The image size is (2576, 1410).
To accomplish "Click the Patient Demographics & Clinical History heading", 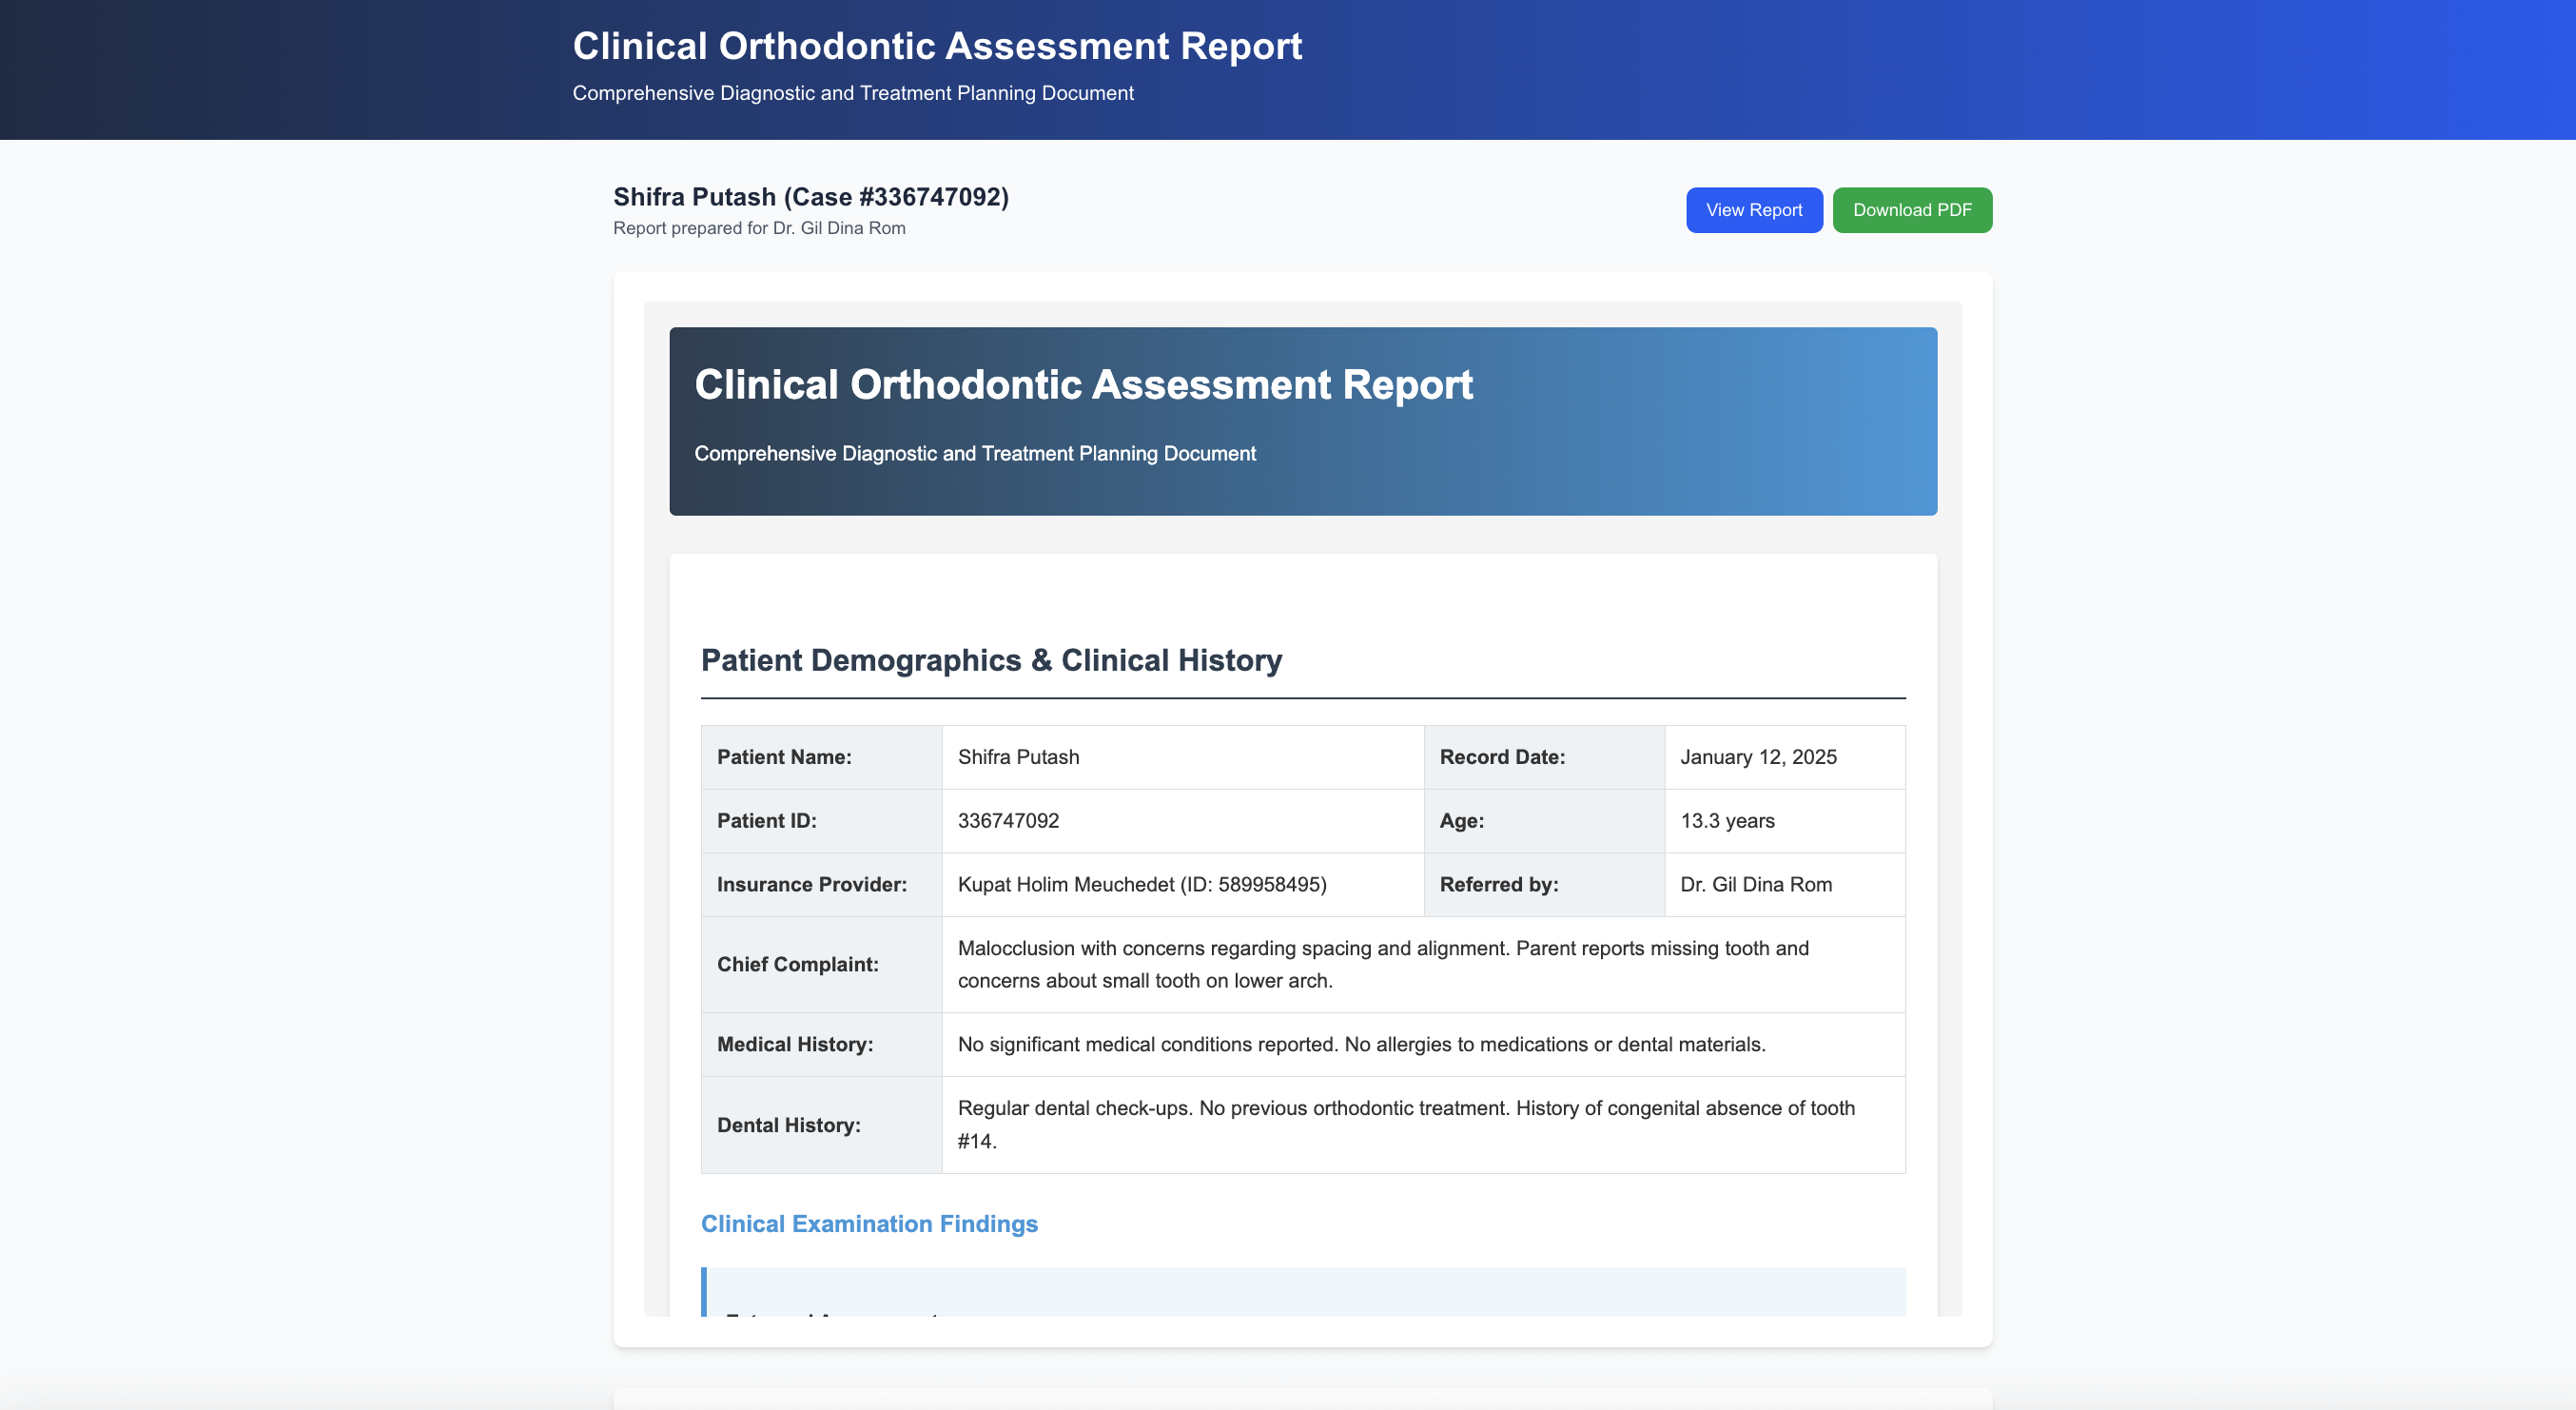I will 990,660.
